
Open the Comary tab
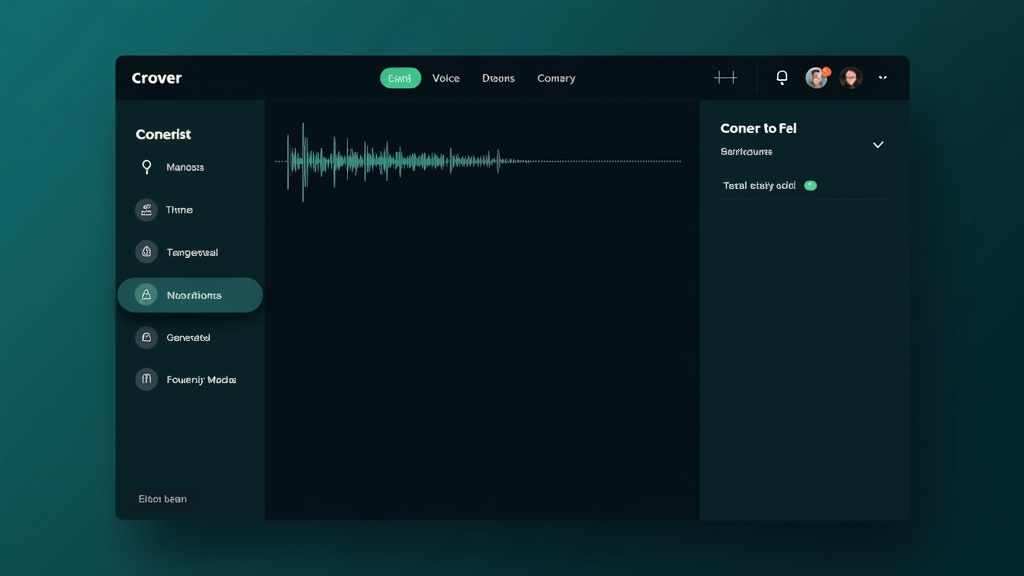click(x=556, y=78)
